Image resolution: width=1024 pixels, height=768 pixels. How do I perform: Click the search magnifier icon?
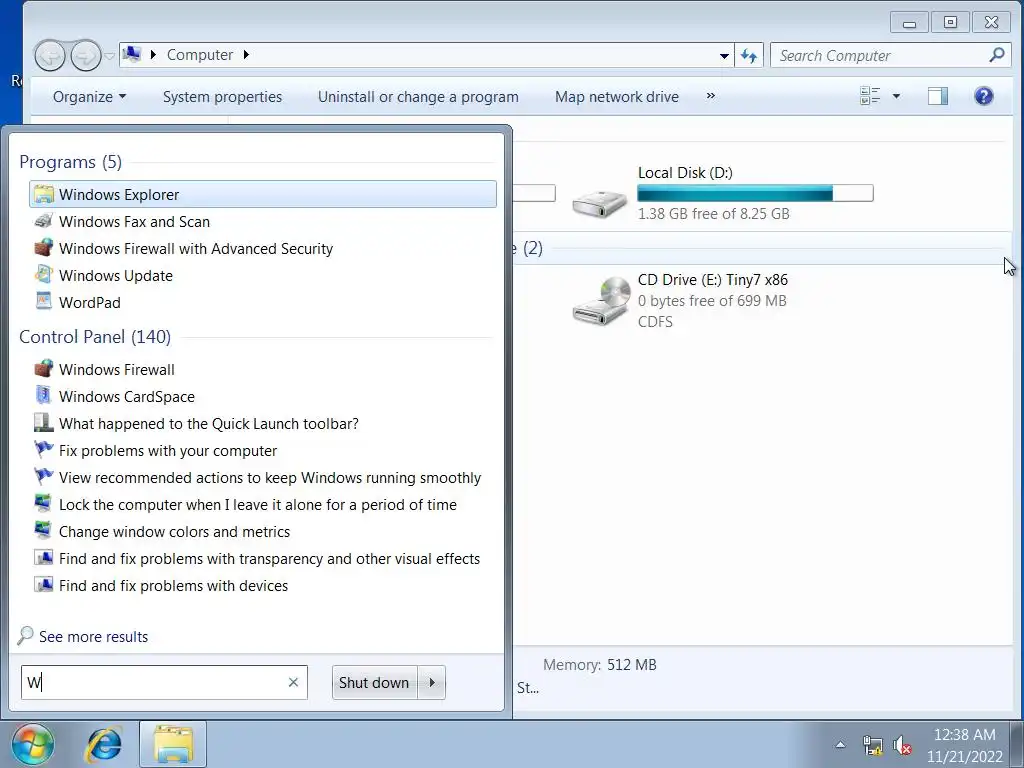[997, 56]
